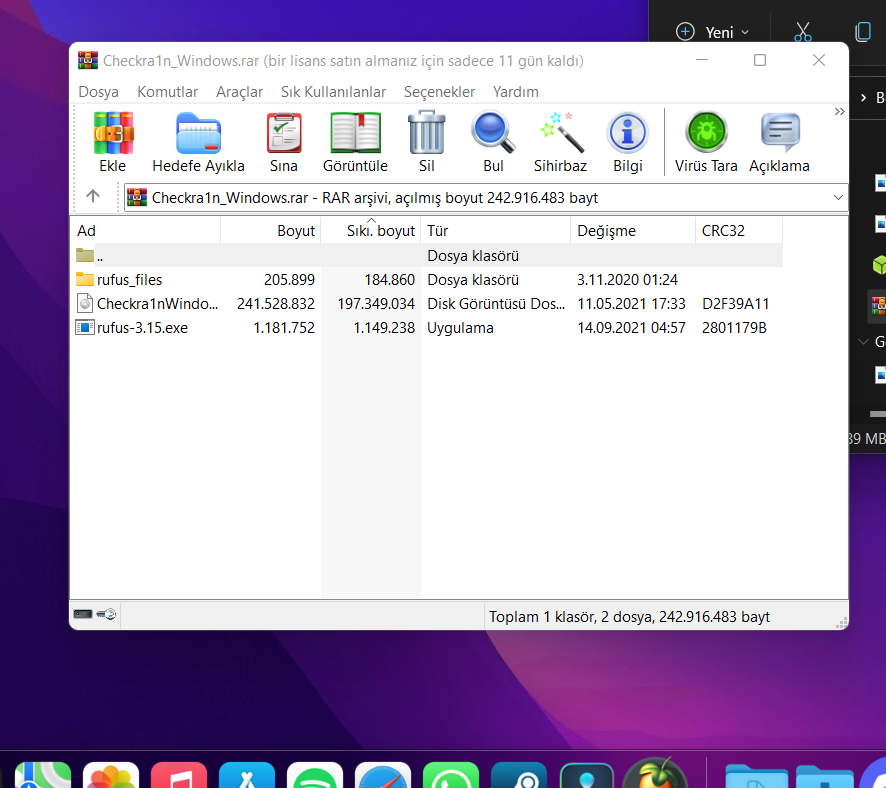Image resolution: width=886 pixels, height=788 pixels.
Task: Click the archive path input field
Action: click(486, 197)
